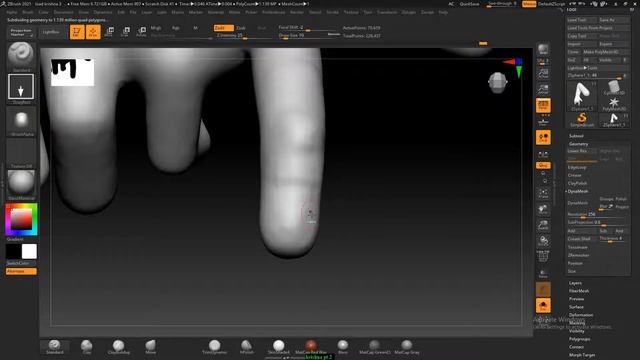Viewport: 640px width, 360px height.
Task: Toggle the orange Solo mode icon
Action: click(x=543, y=306)
